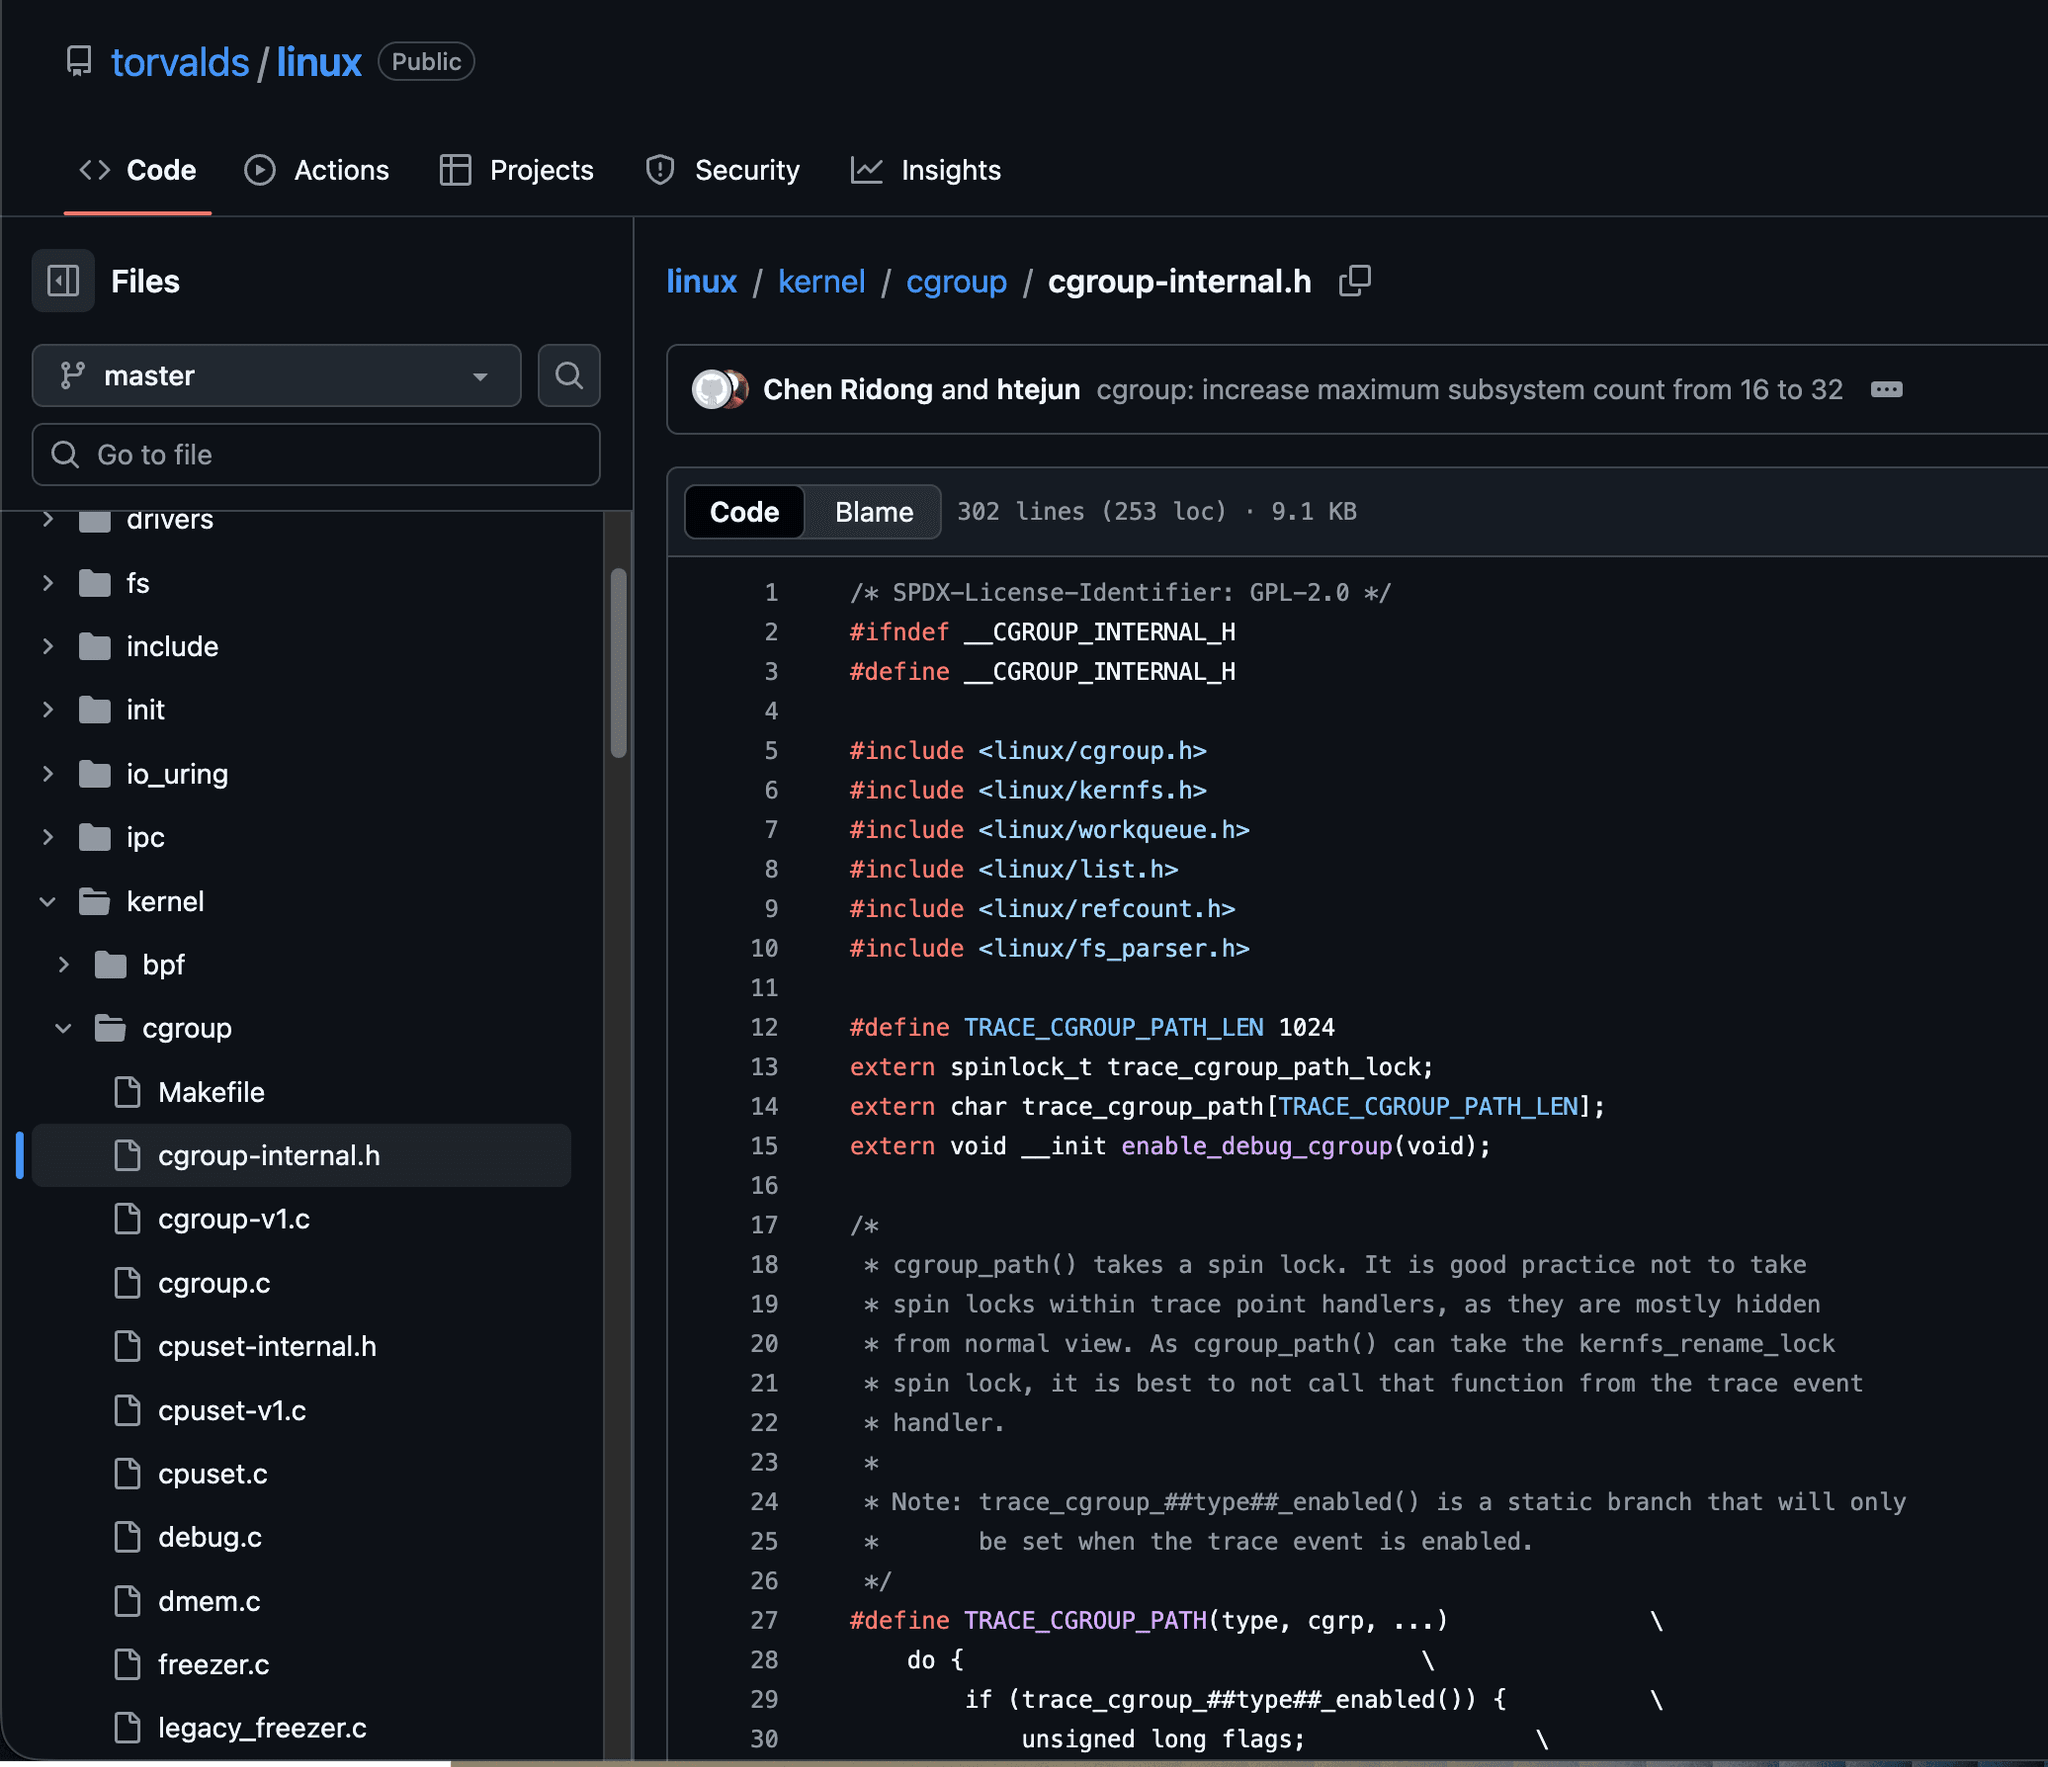Open commit details ellipsis button

click(1885, 389)
